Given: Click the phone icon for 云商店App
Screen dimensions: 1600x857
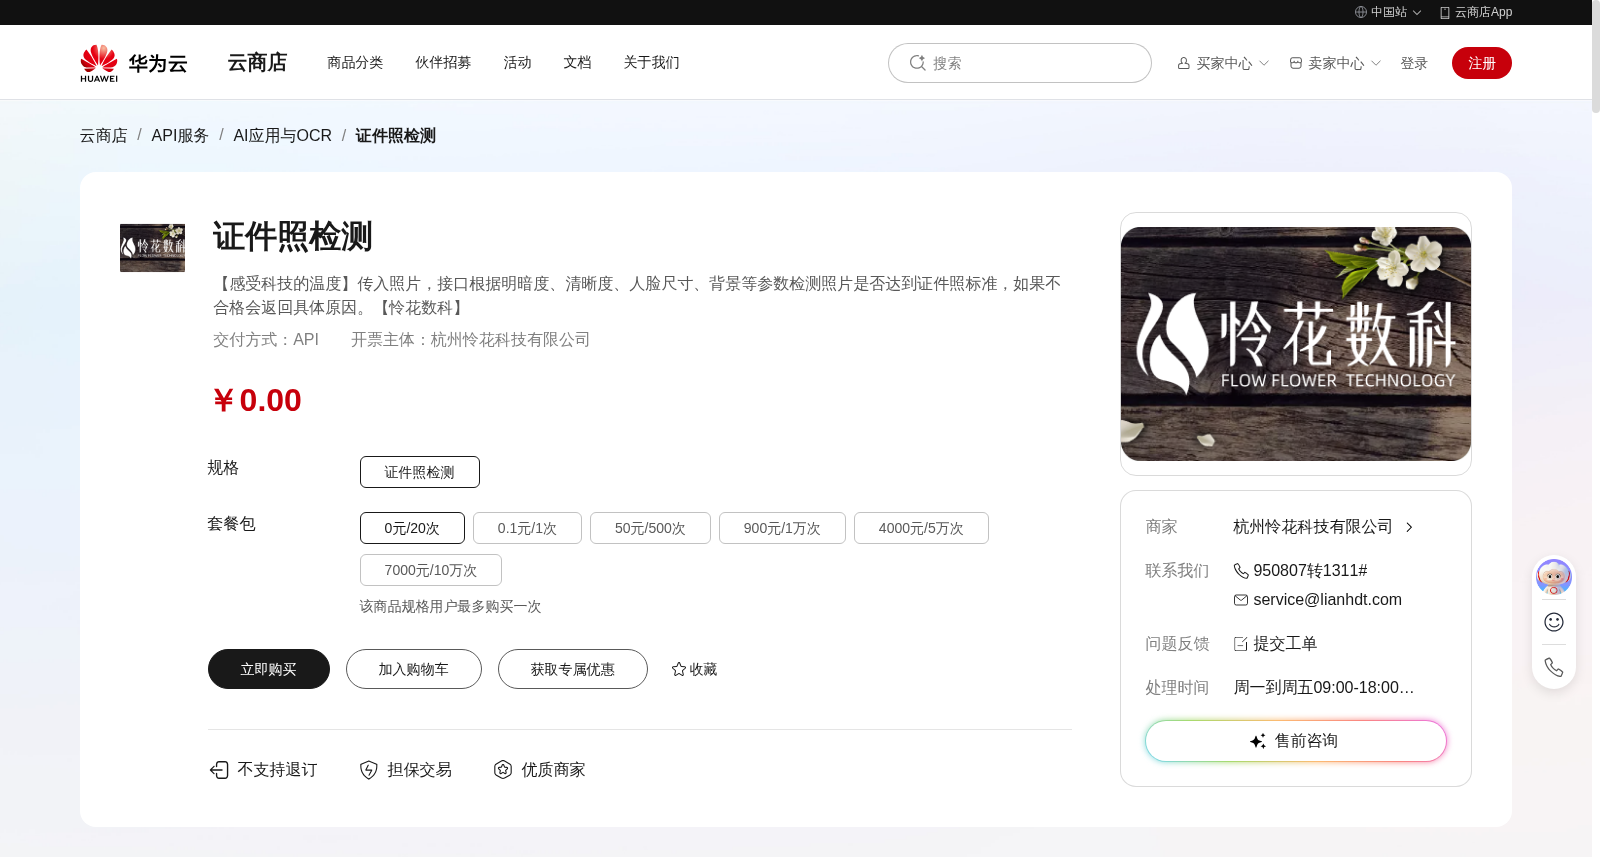Looking at the screenshot, I should point(1445,12).
